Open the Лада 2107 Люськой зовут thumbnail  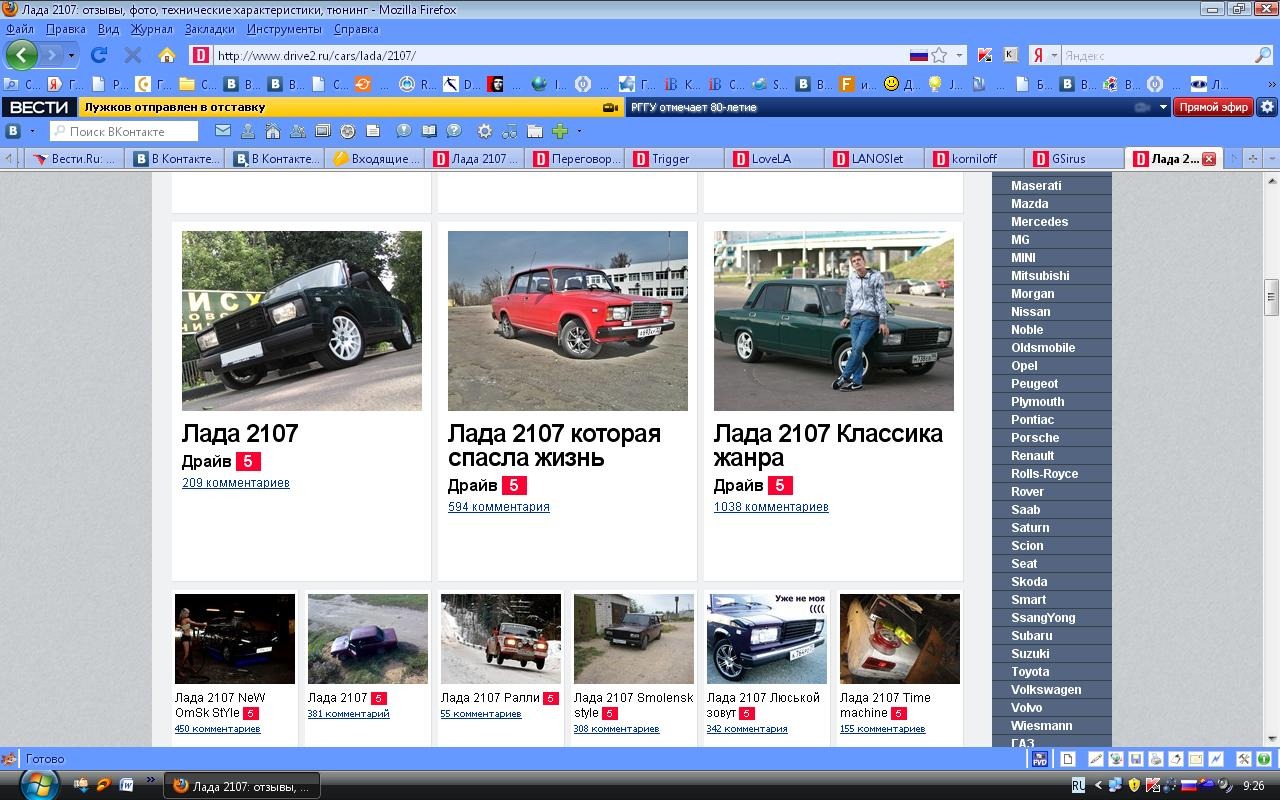coord(767,639)
